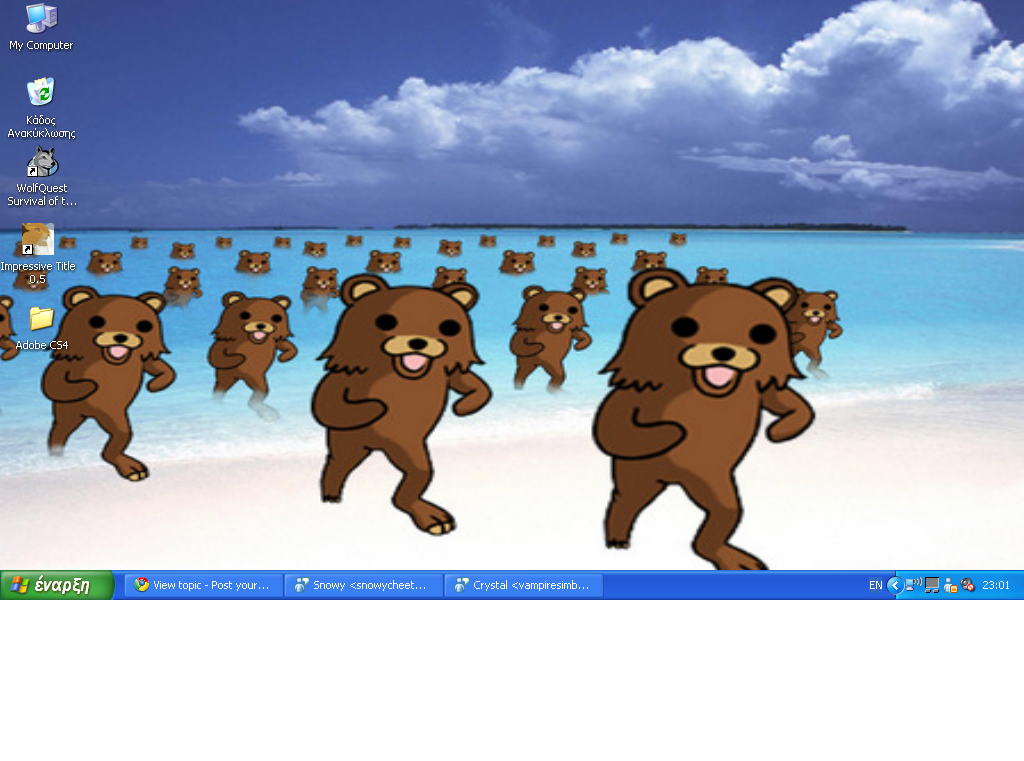
Task: Expand hidden tray icons with the arrow
Action: tap(895, 585)
